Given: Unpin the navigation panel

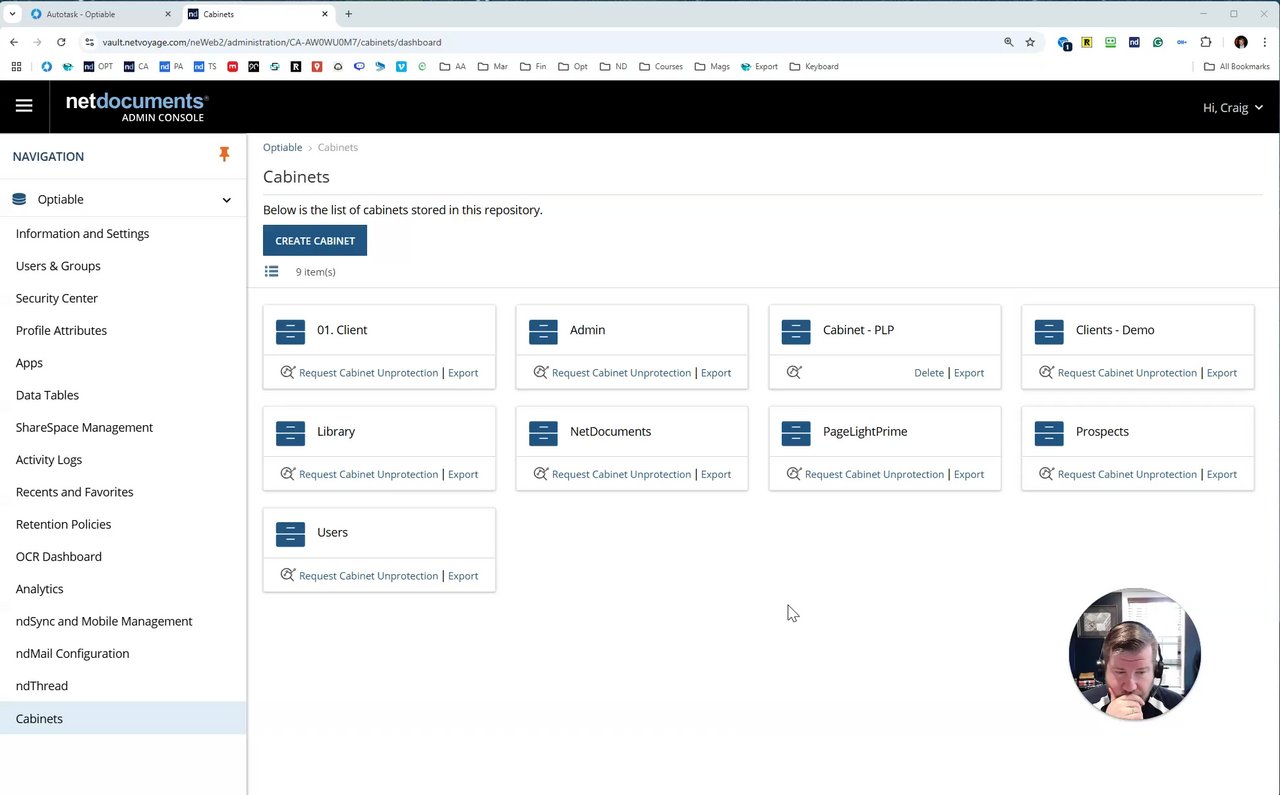Looking at the screenshot, I should 224,155.
